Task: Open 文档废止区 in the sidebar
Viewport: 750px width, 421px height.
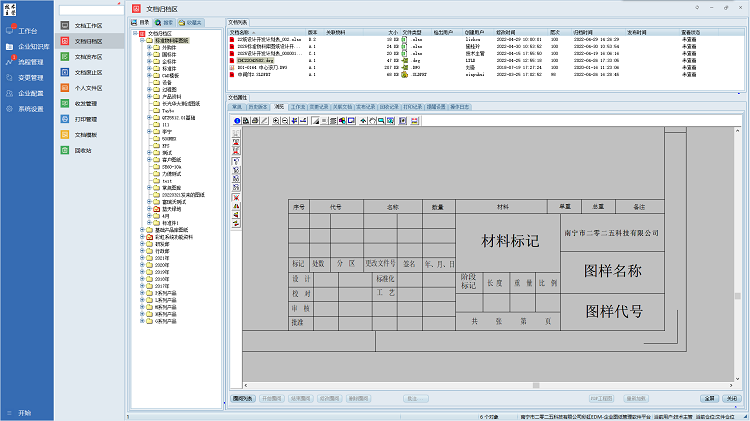Action: tap(88, 72)
